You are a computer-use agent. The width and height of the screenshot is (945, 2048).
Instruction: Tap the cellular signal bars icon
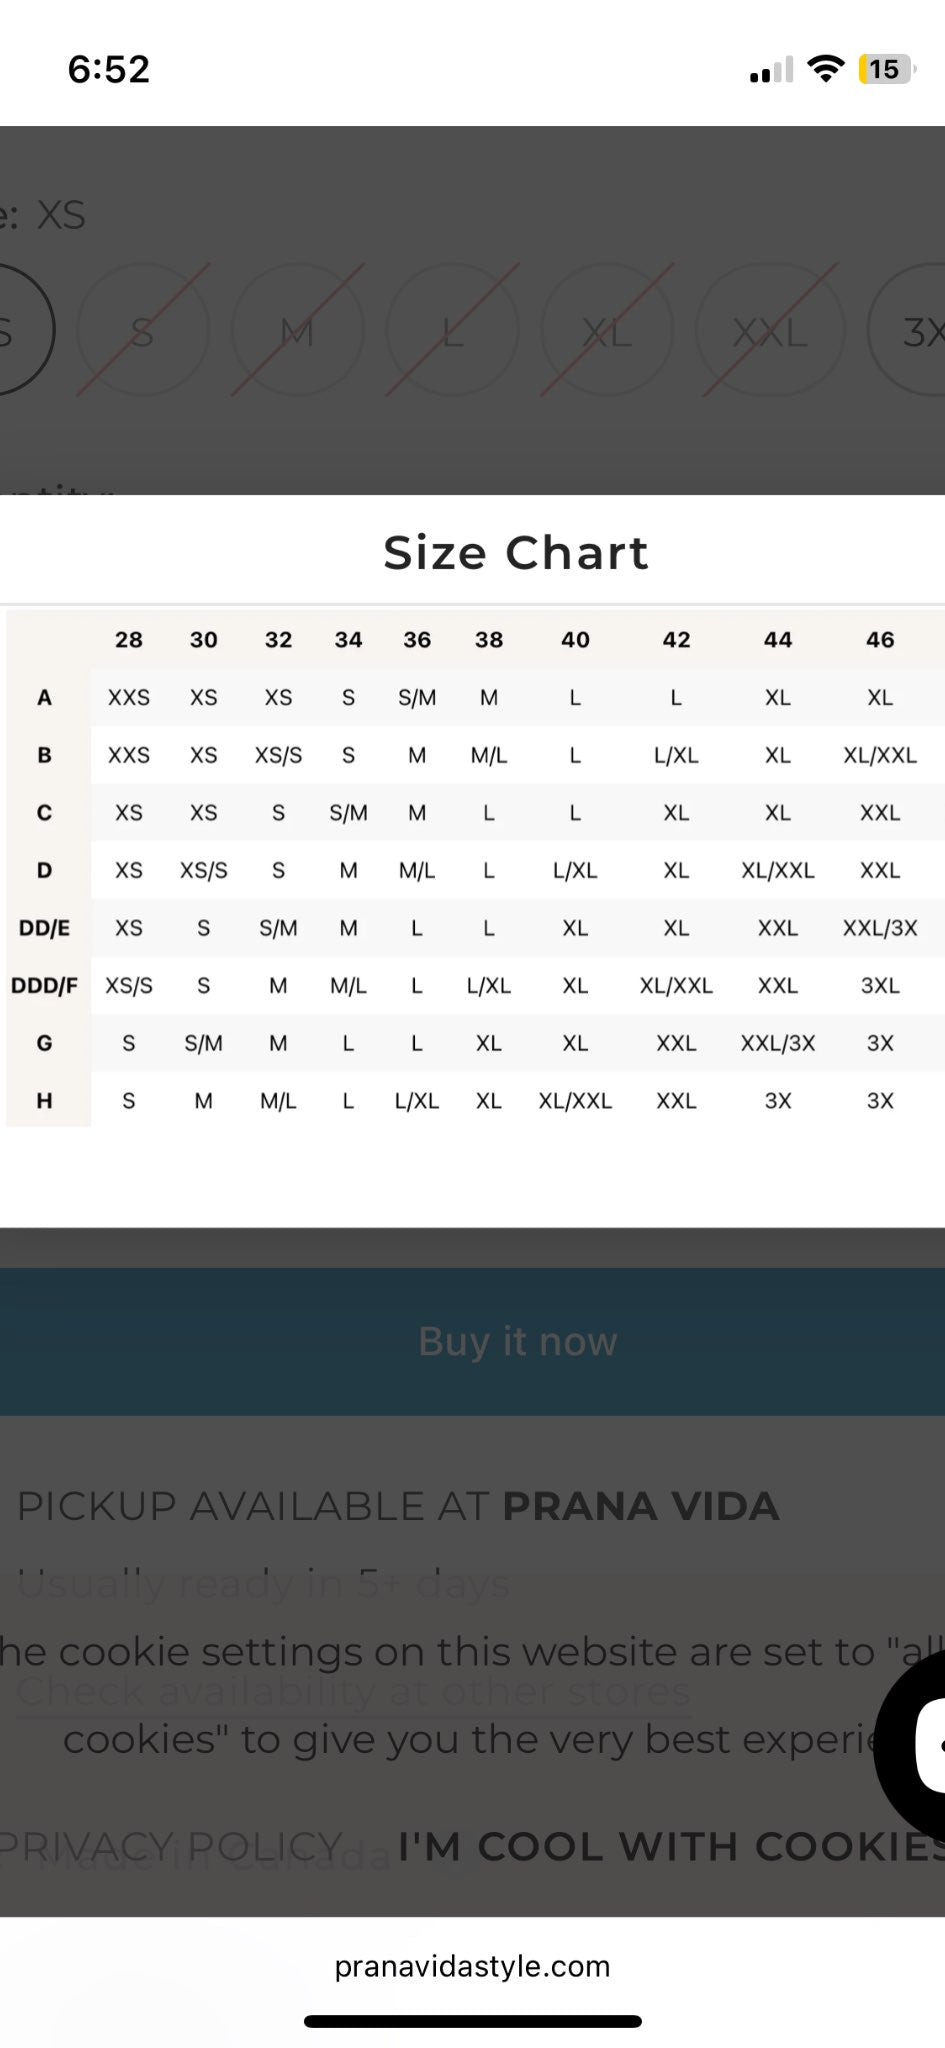point(771,70)
